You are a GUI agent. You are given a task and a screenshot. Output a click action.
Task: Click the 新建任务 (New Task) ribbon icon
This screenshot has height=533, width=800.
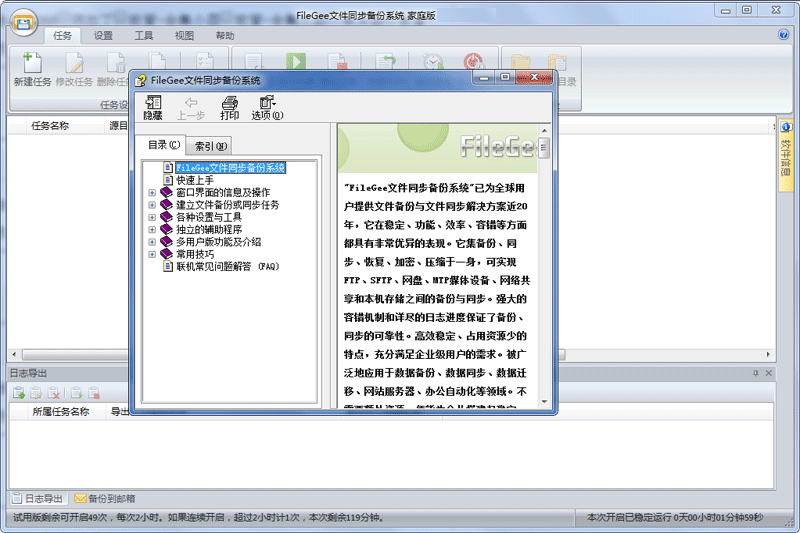click(x=31, y=68)
